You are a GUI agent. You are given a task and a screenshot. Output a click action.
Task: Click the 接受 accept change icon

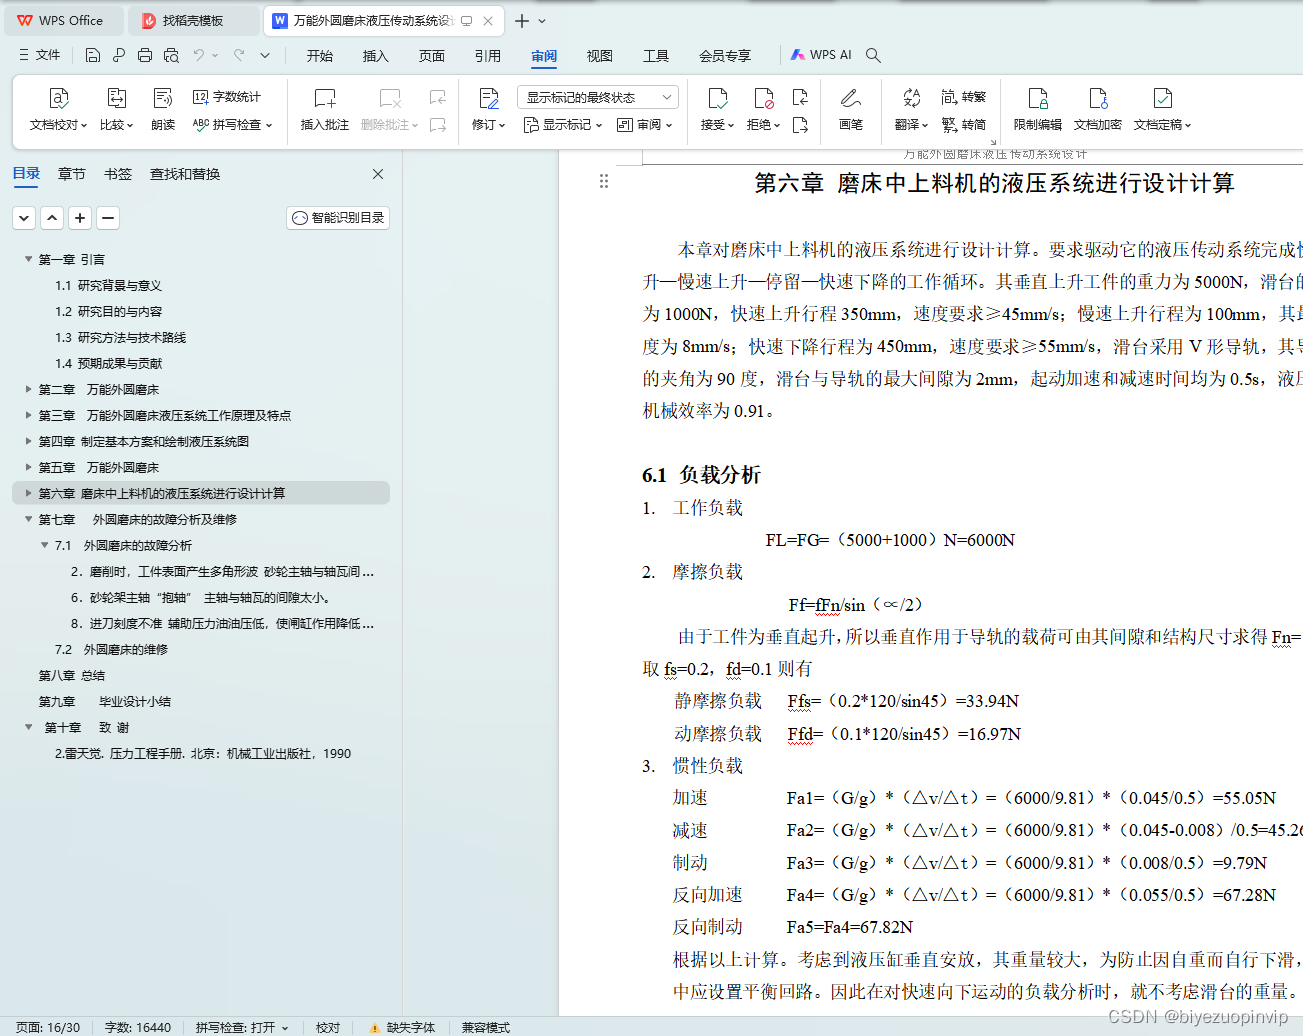pyautogui.click(x=717, y=98)
